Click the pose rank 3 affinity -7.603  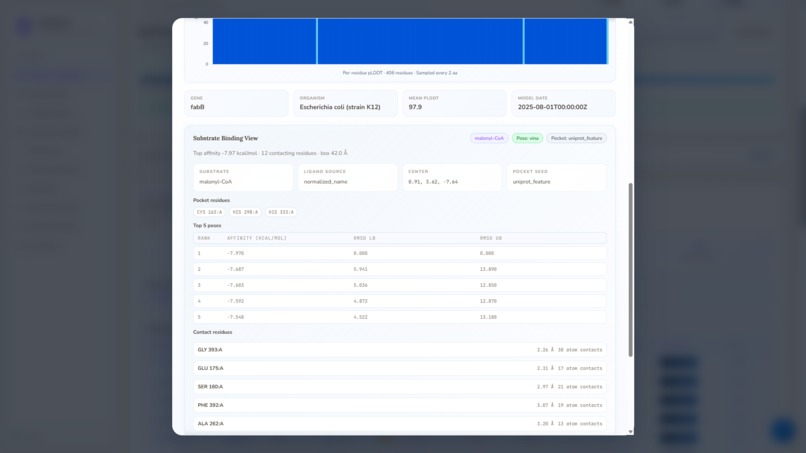pyautogui.click(x=235, y=285)
